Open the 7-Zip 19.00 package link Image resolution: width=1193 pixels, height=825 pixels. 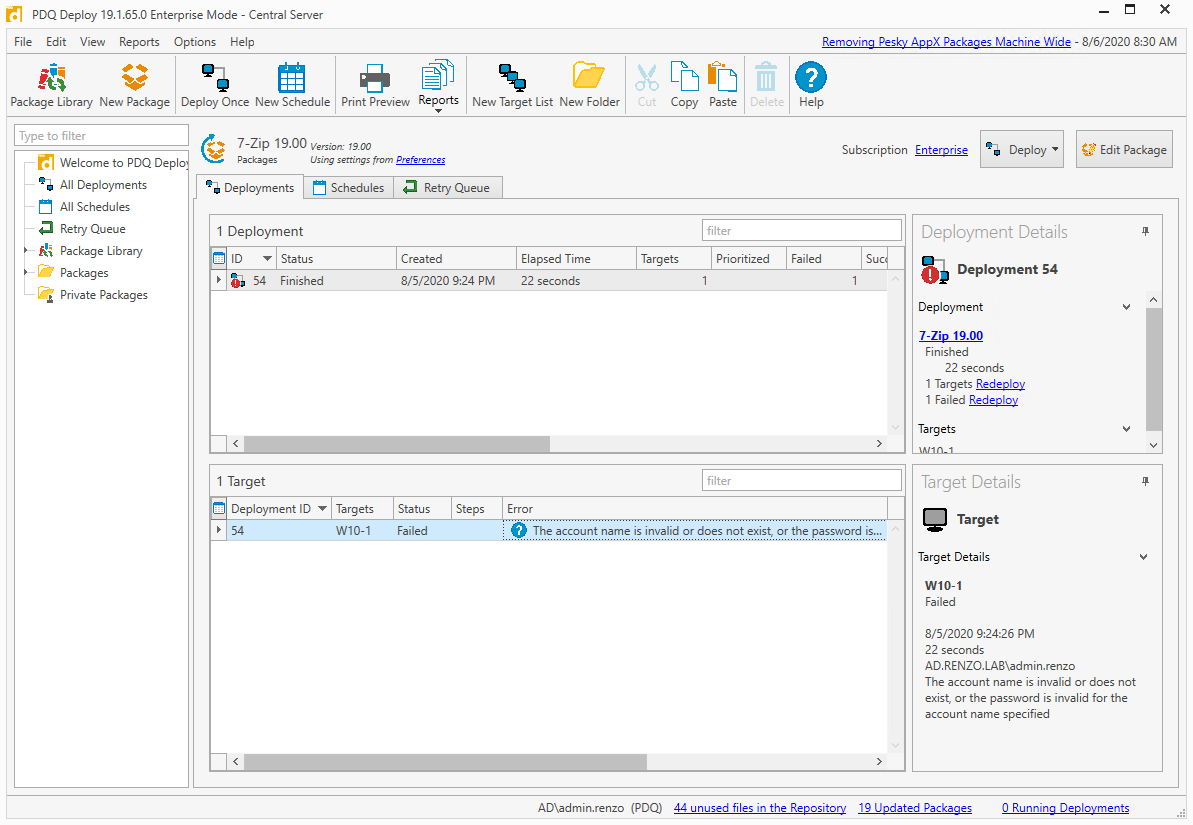(x=950, y=336)
